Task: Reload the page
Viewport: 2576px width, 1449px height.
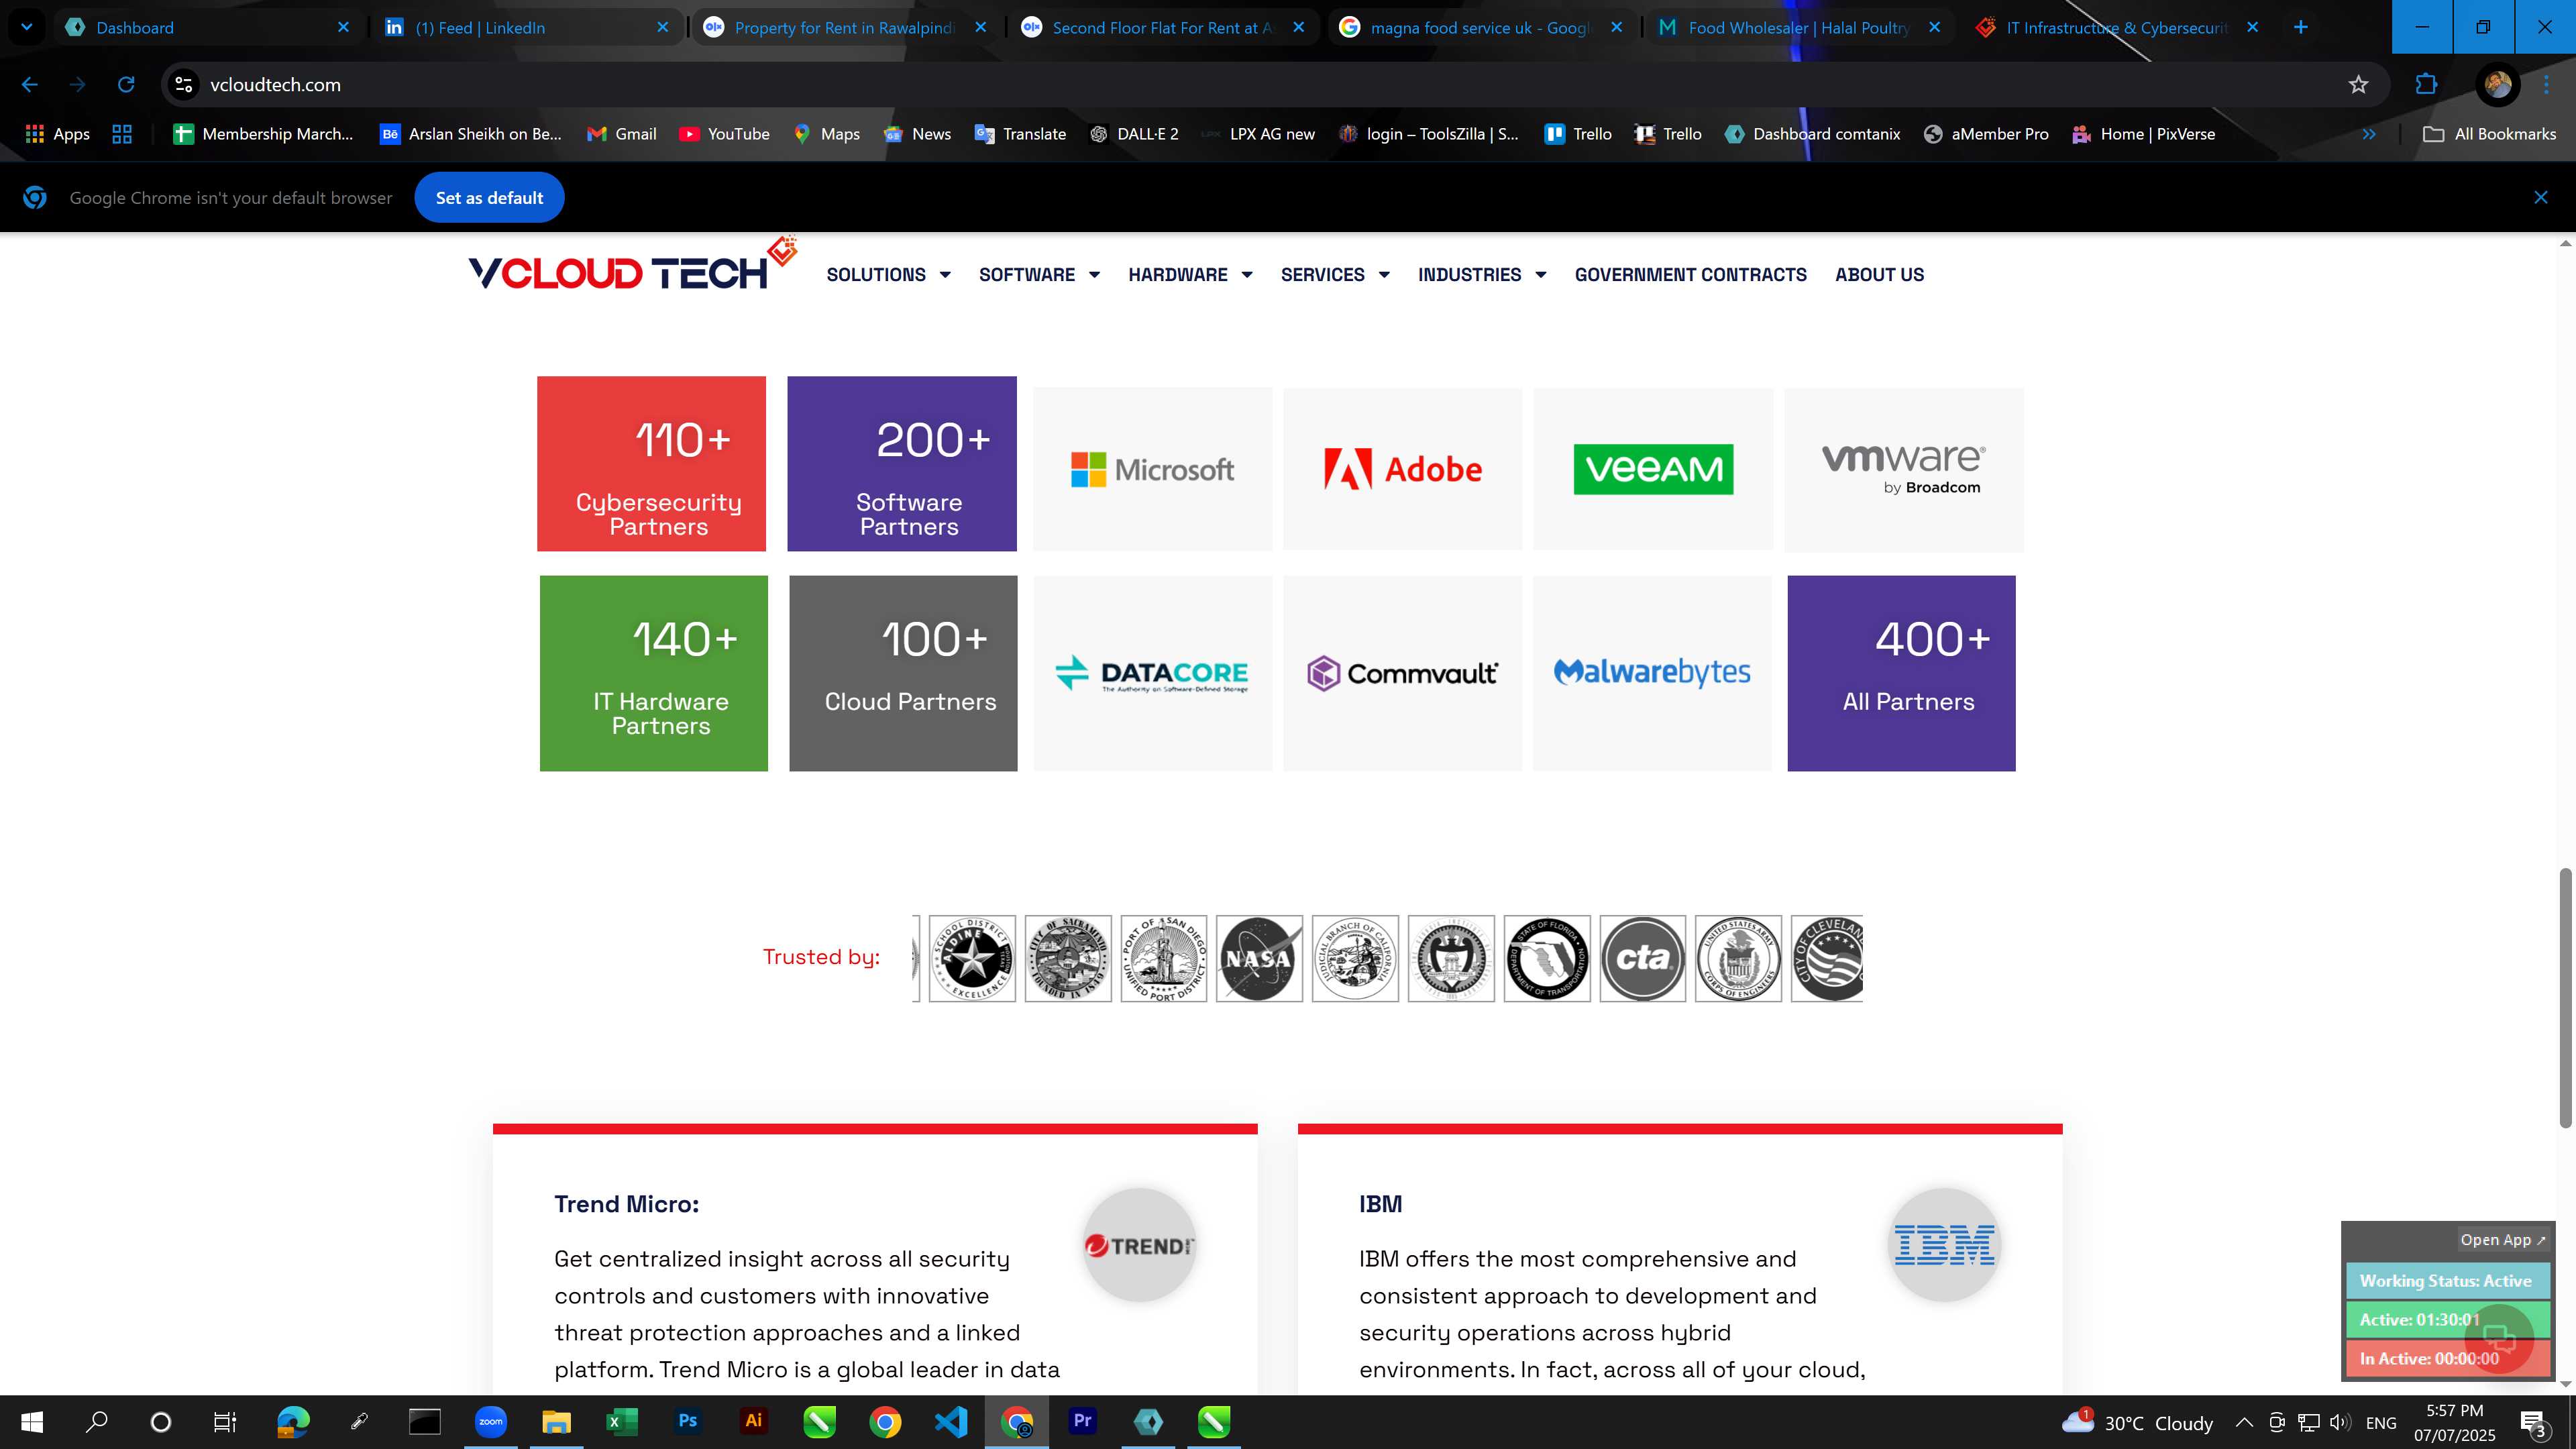Action: click(126, 85)
